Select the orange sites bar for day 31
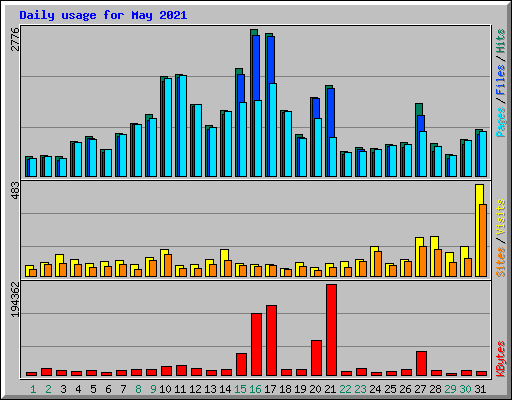 tap(483, 240)
